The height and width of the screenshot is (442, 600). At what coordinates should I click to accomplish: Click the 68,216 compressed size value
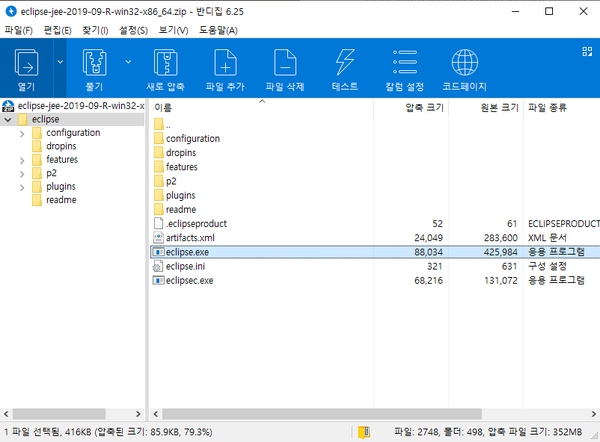(428, 280)
